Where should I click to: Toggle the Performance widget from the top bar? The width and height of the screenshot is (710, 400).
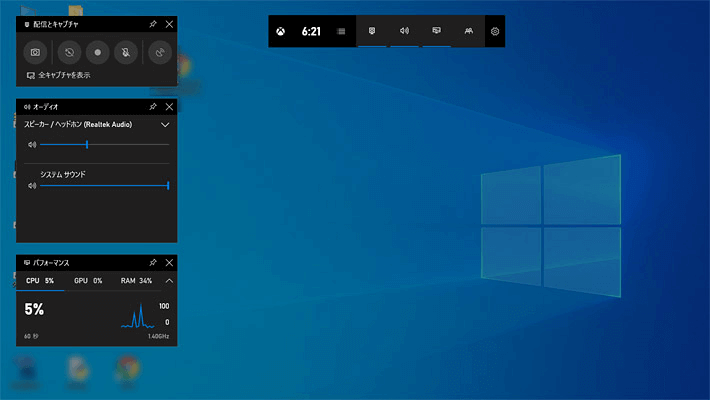(436, 31)
